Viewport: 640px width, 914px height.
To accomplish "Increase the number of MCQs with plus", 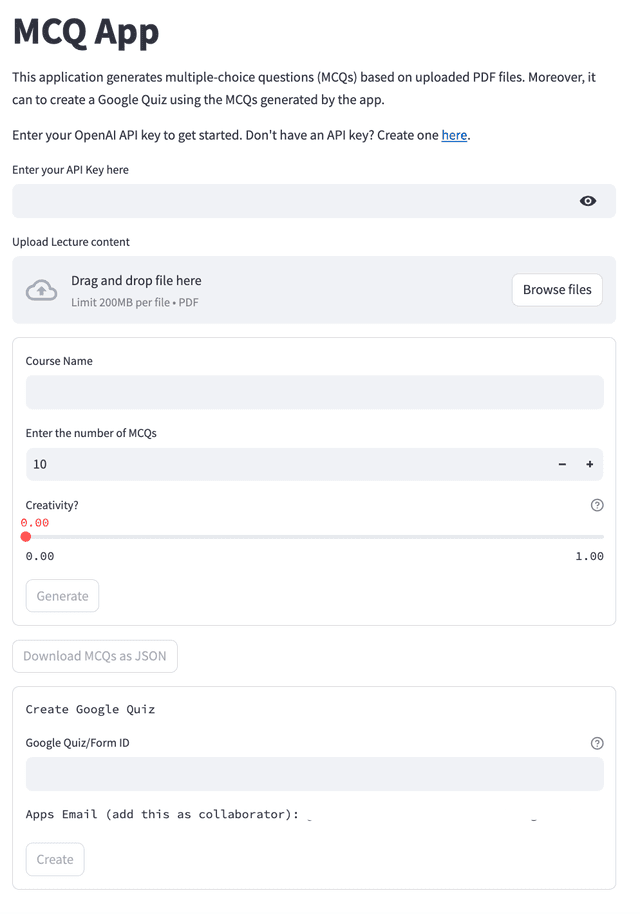I will (590, 464).
